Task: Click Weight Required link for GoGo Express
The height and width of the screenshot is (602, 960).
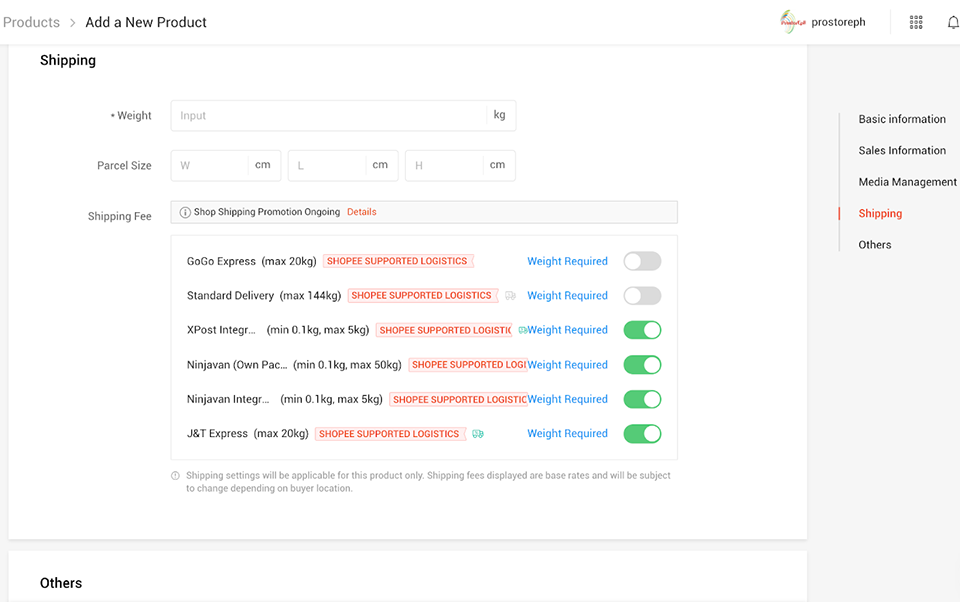Action: [x=567, y=261]
